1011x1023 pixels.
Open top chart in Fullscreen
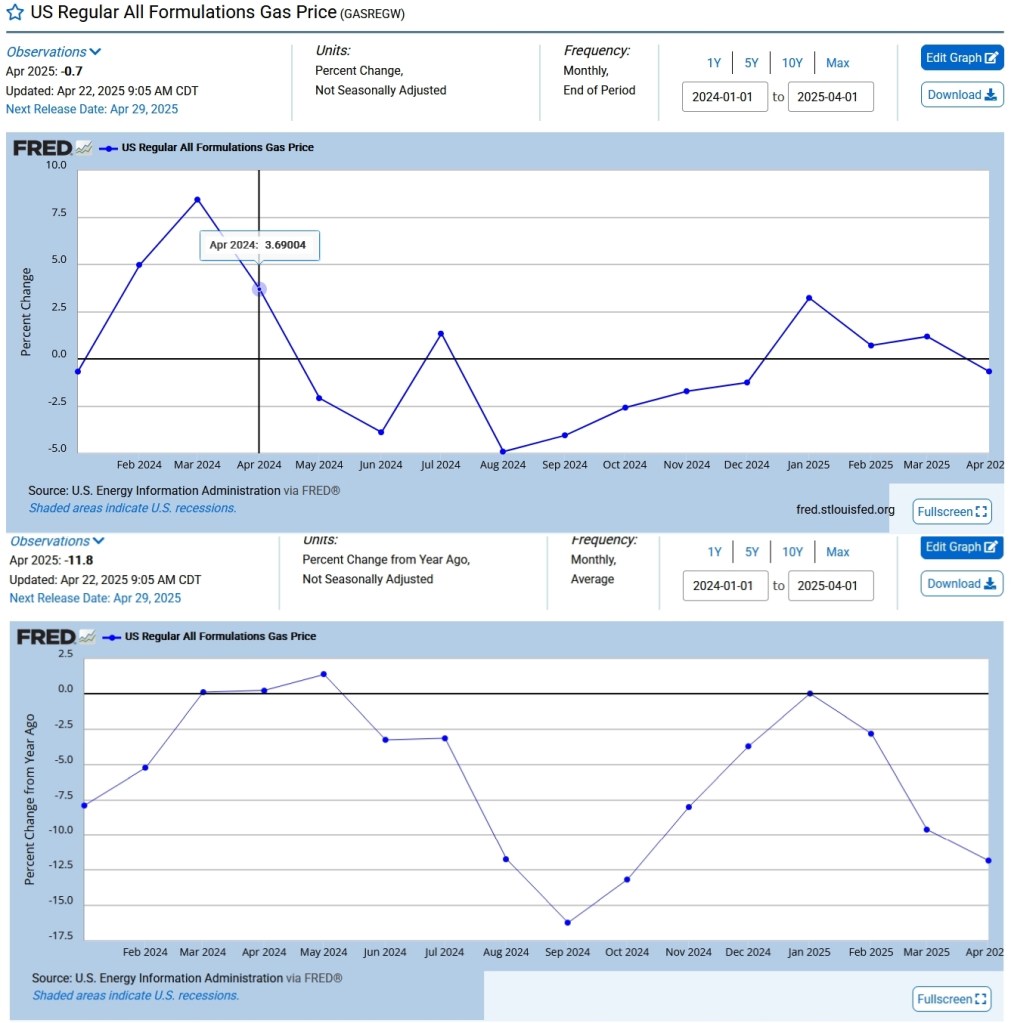(x=952, y=512)
